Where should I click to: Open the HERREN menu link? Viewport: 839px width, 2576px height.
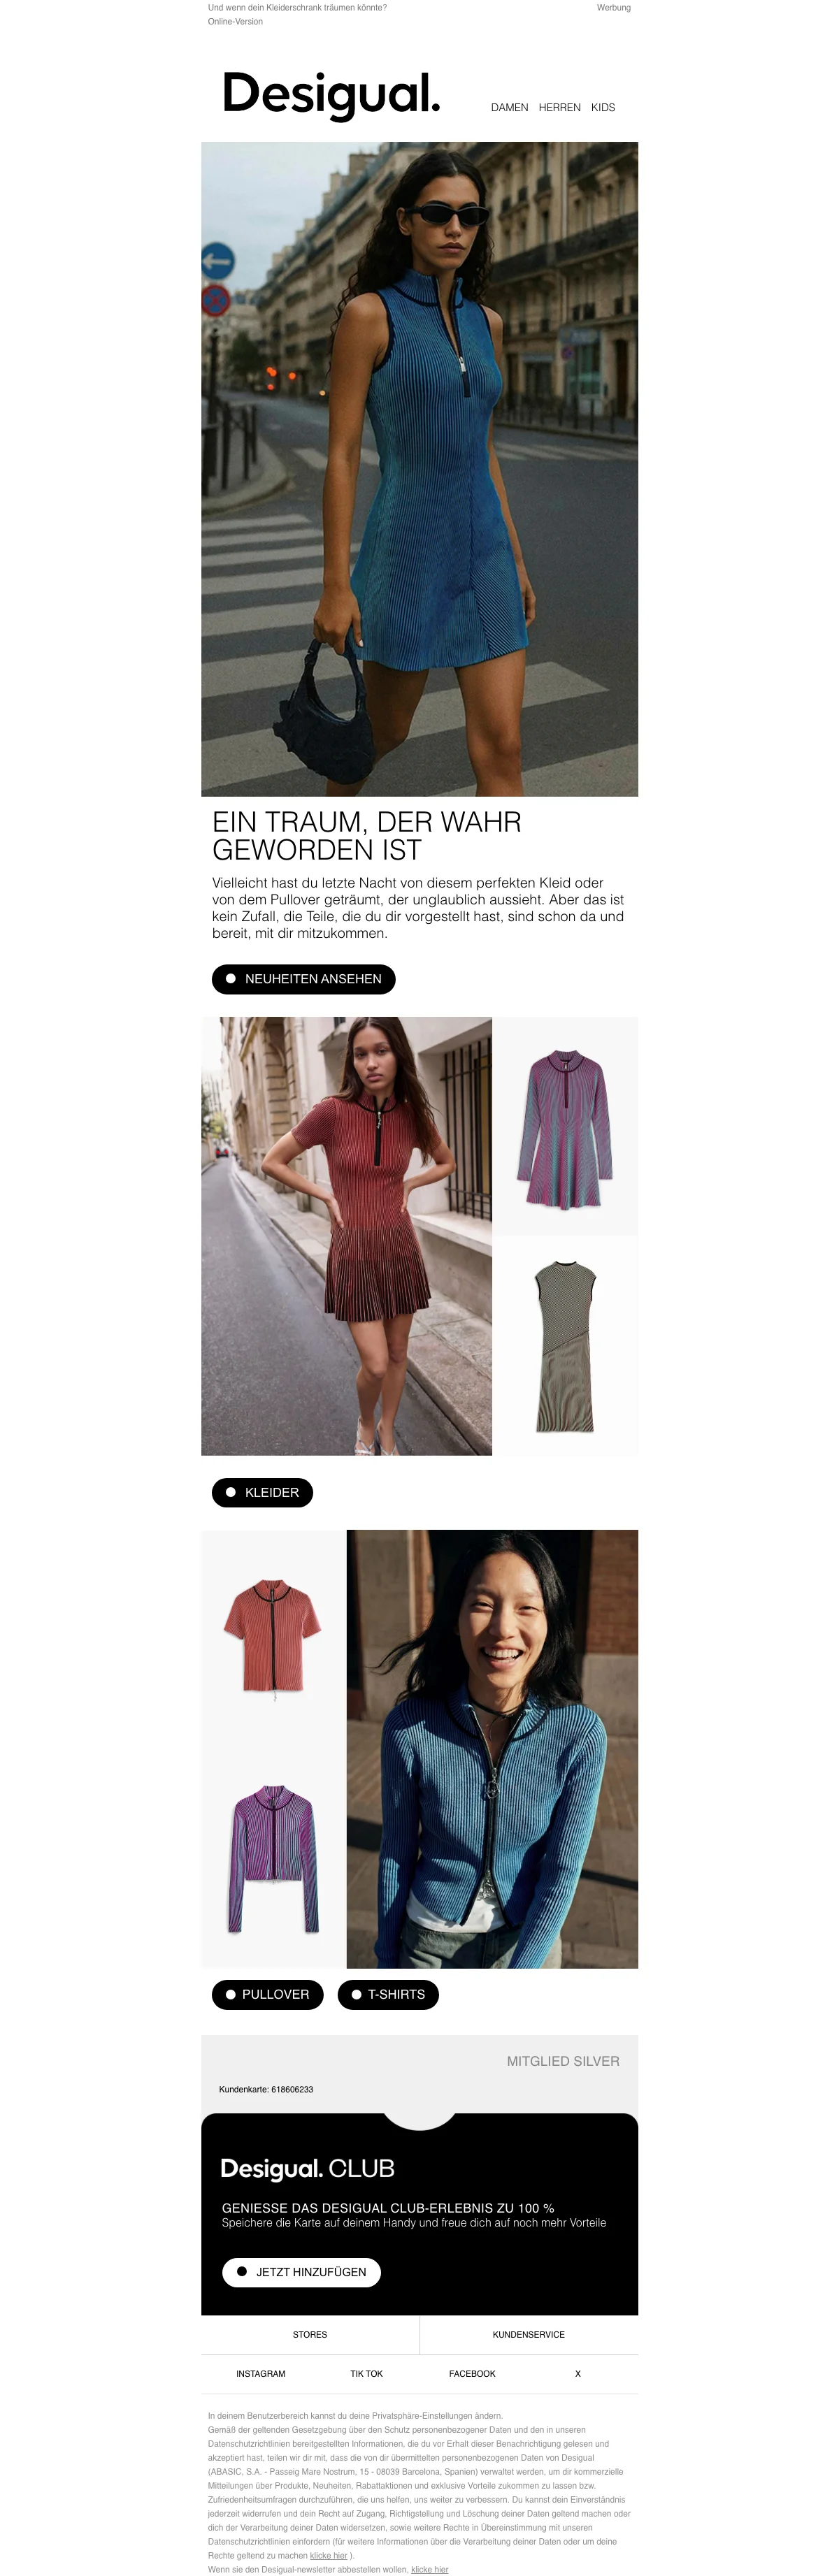pyautogui.click(x=559, y=108)
